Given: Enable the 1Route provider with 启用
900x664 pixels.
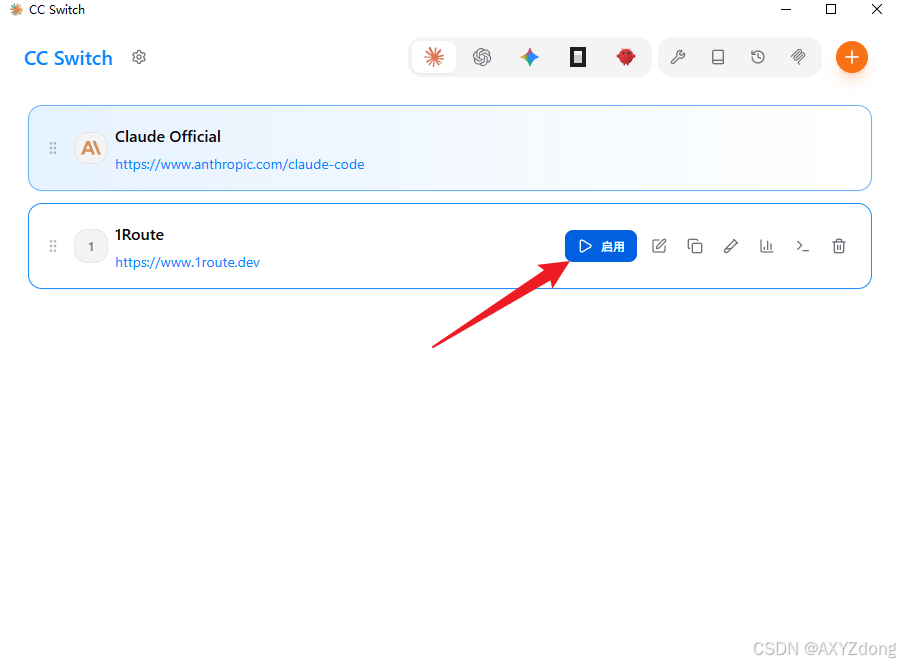Looking at the screenshot, I should click(x=601, y=246).
